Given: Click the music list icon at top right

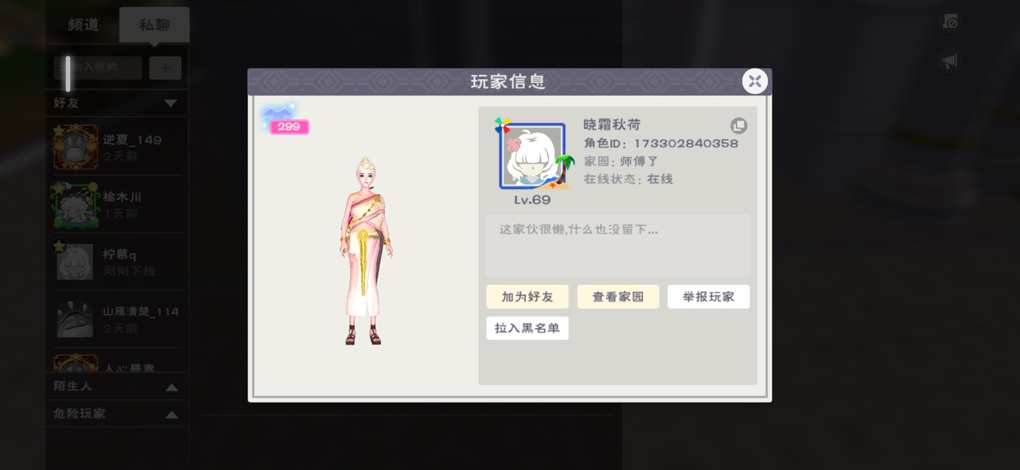Looking at the screenshot, I should tap(950, 21).
